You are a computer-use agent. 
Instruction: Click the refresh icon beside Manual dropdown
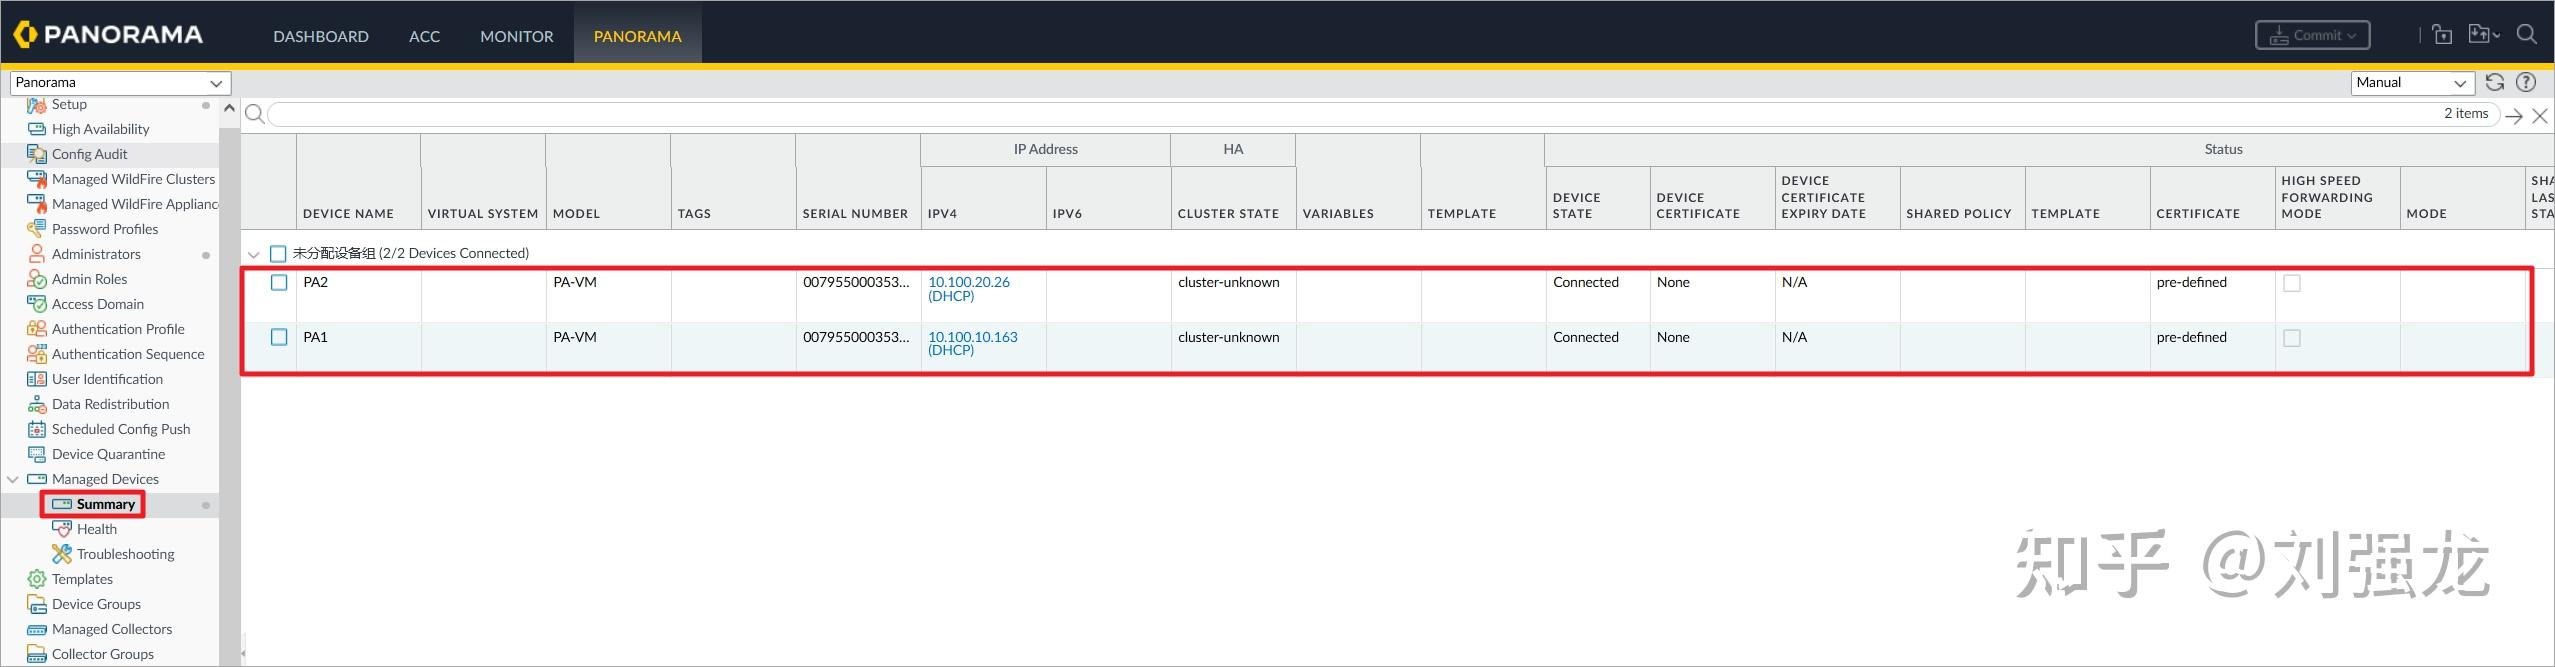2495,83
